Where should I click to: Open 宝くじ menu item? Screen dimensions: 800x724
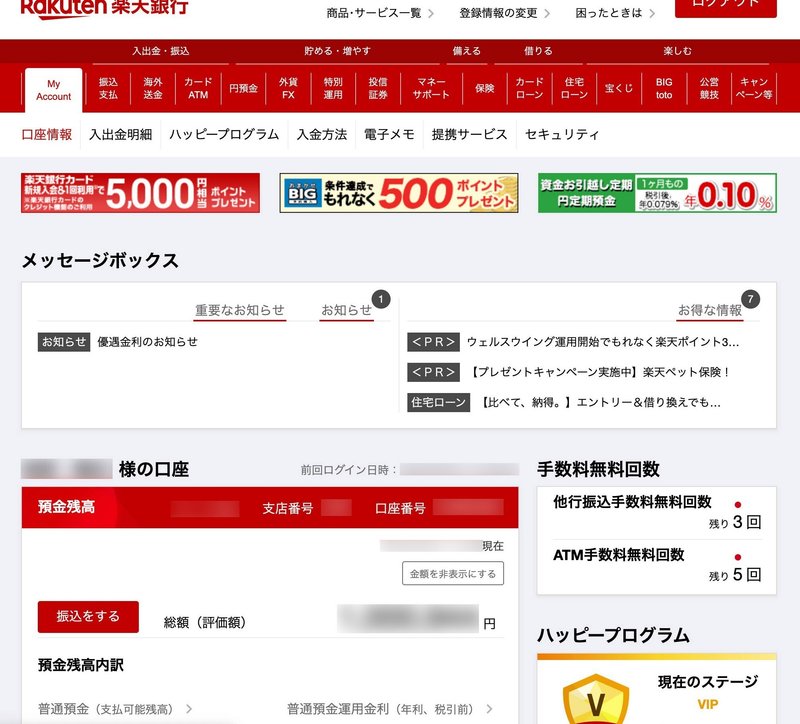pos(619,88)
